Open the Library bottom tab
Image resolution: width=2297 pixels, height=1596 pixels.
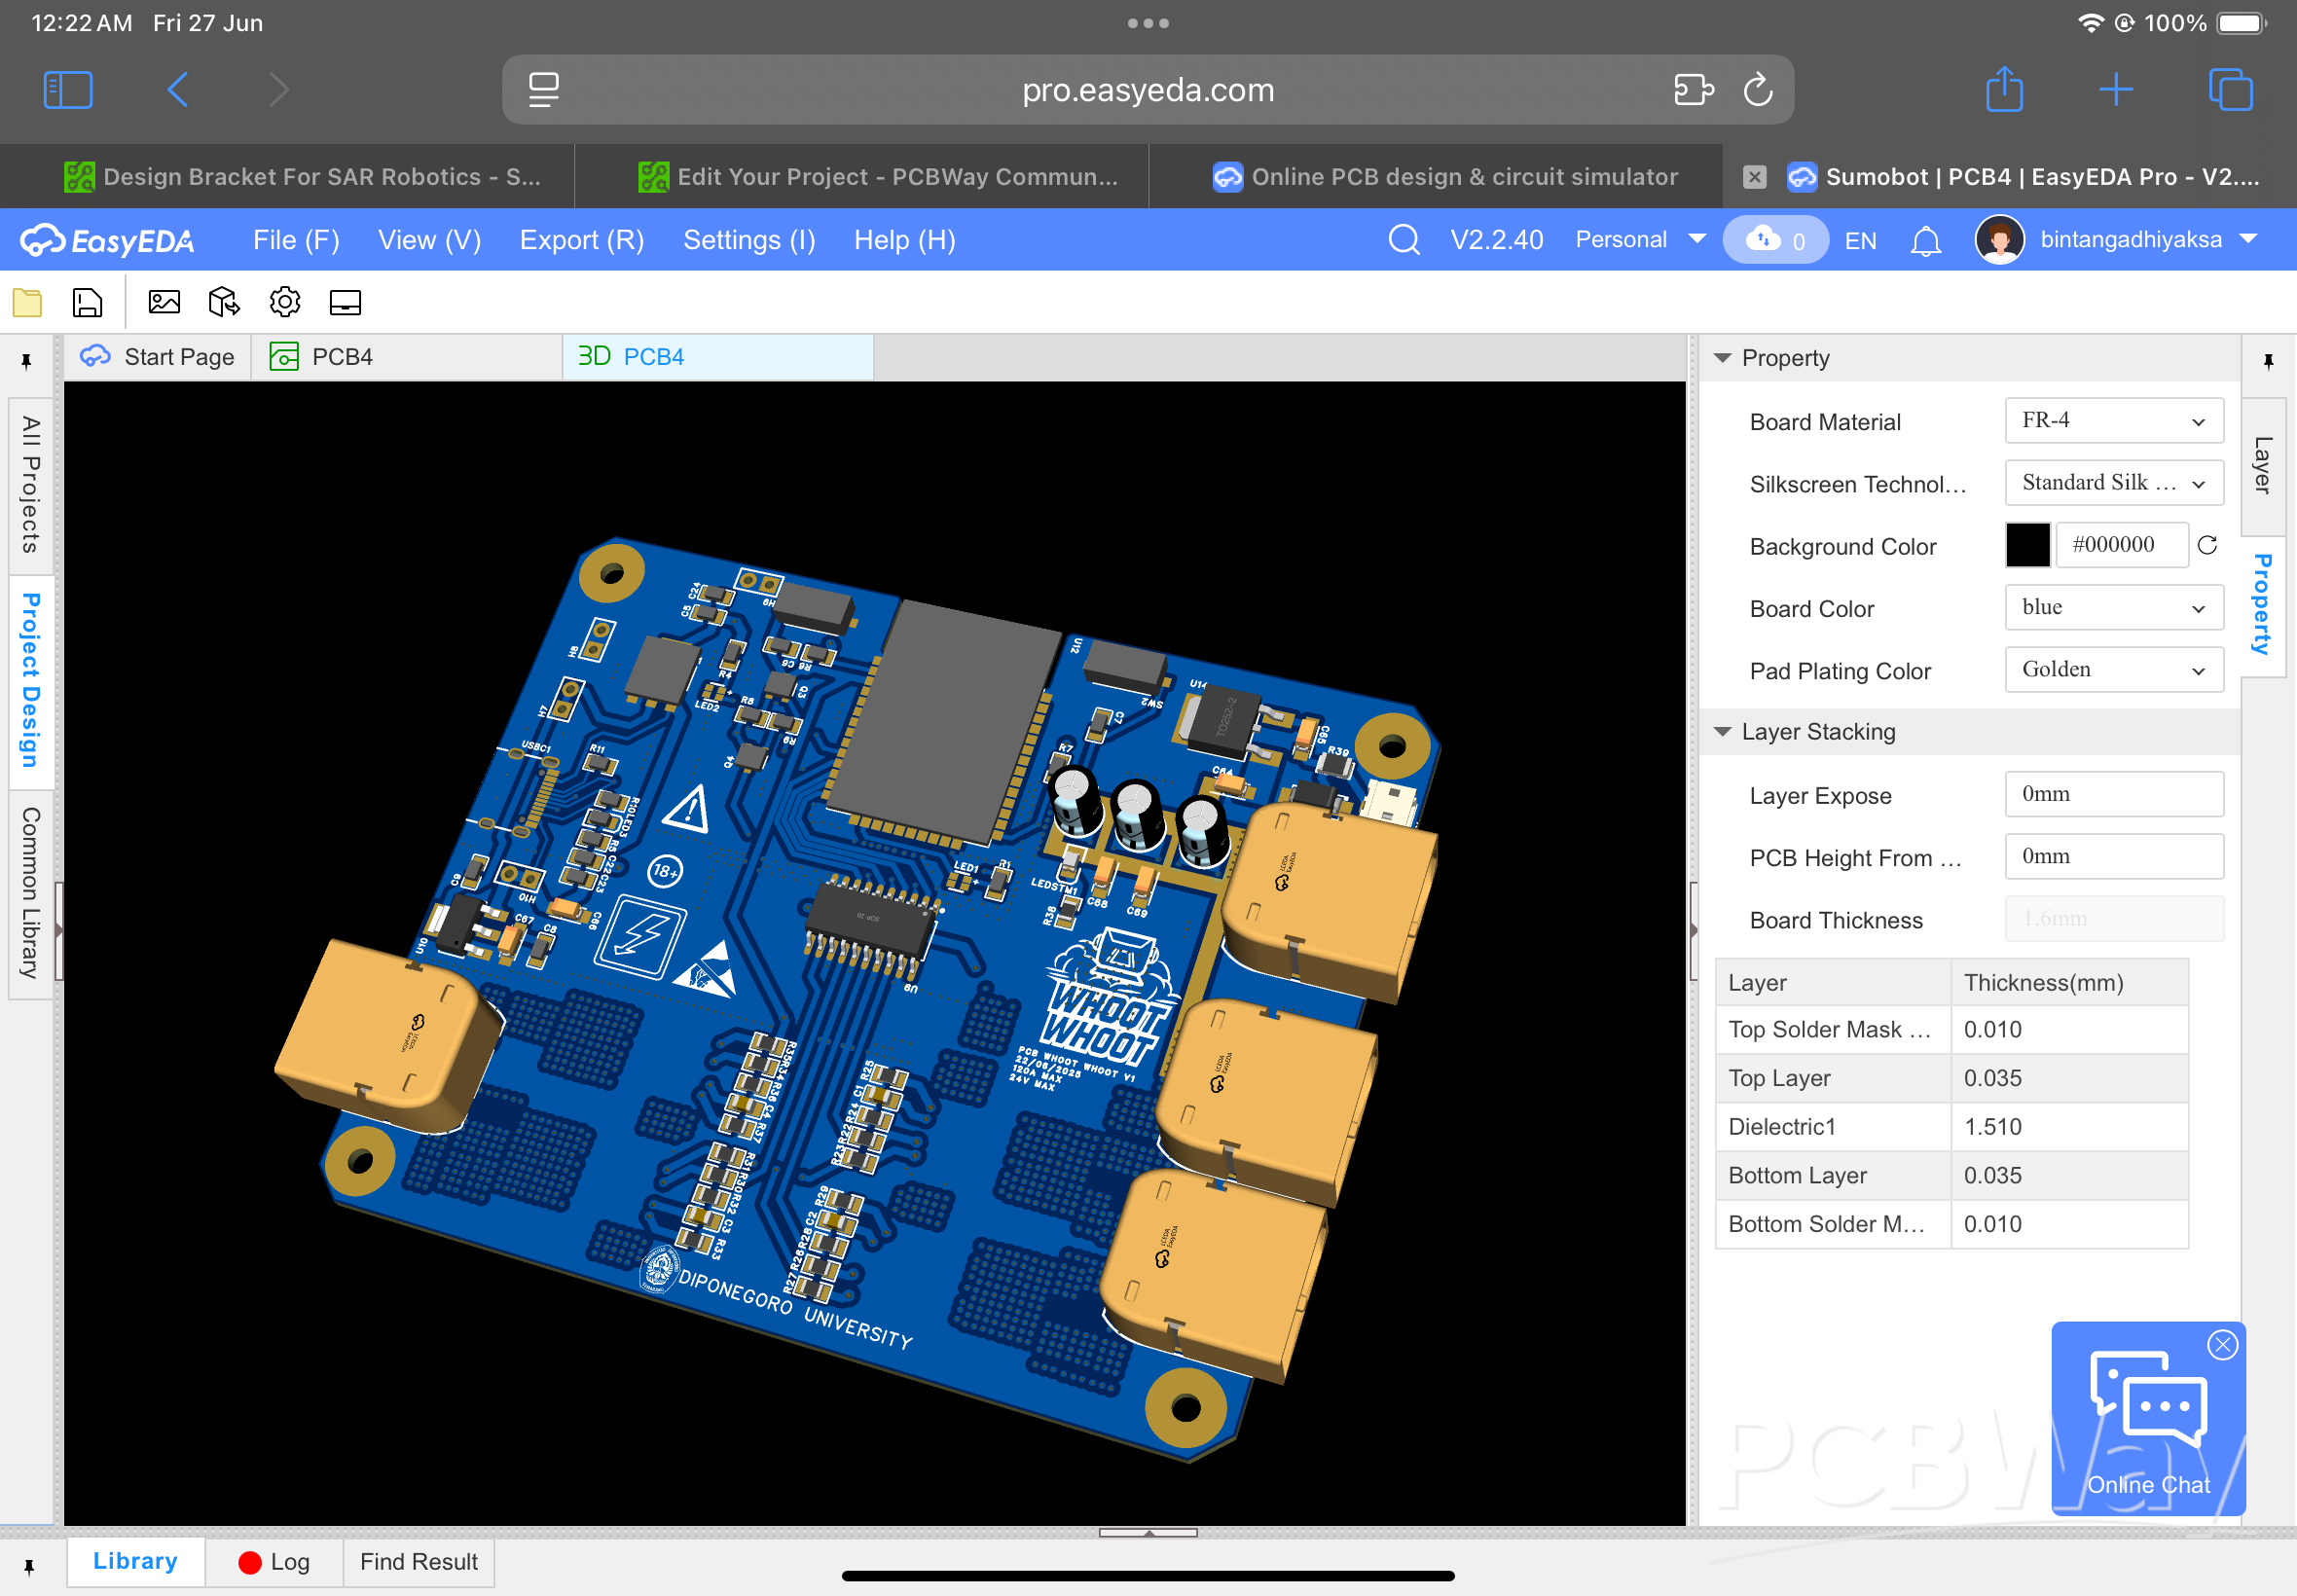(x=135, y=1561)
